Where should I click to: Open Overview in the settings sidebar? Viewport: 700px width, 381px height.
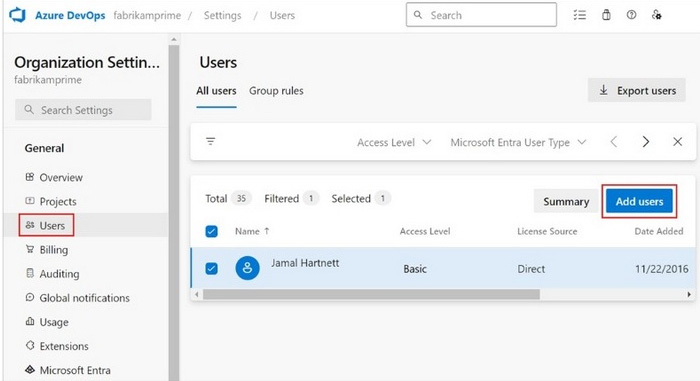[x=61, y=177]
